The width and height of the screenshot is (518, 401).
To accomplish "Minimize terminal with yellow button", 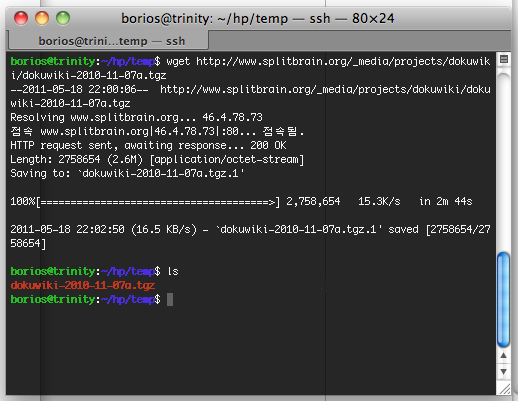I will click(x=42, y=18).
